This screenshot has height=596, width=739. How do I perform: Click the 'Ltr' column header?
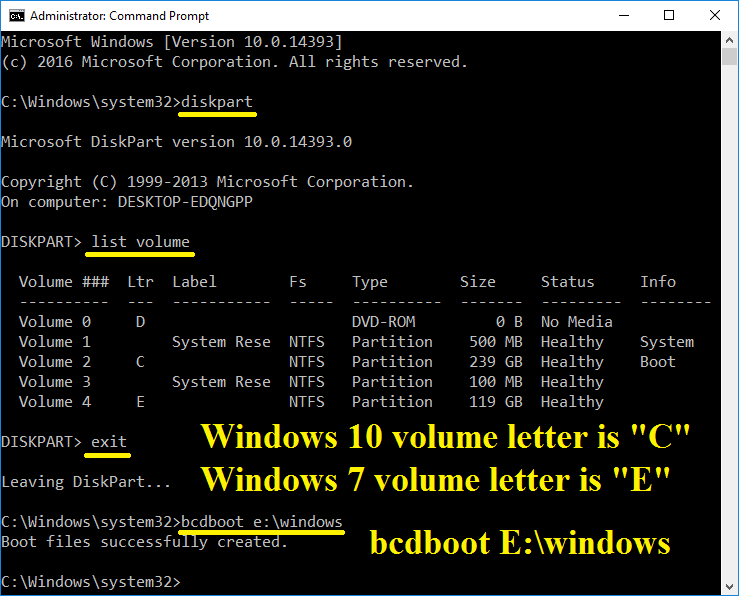pyautogui.click(x=140, y=282)
